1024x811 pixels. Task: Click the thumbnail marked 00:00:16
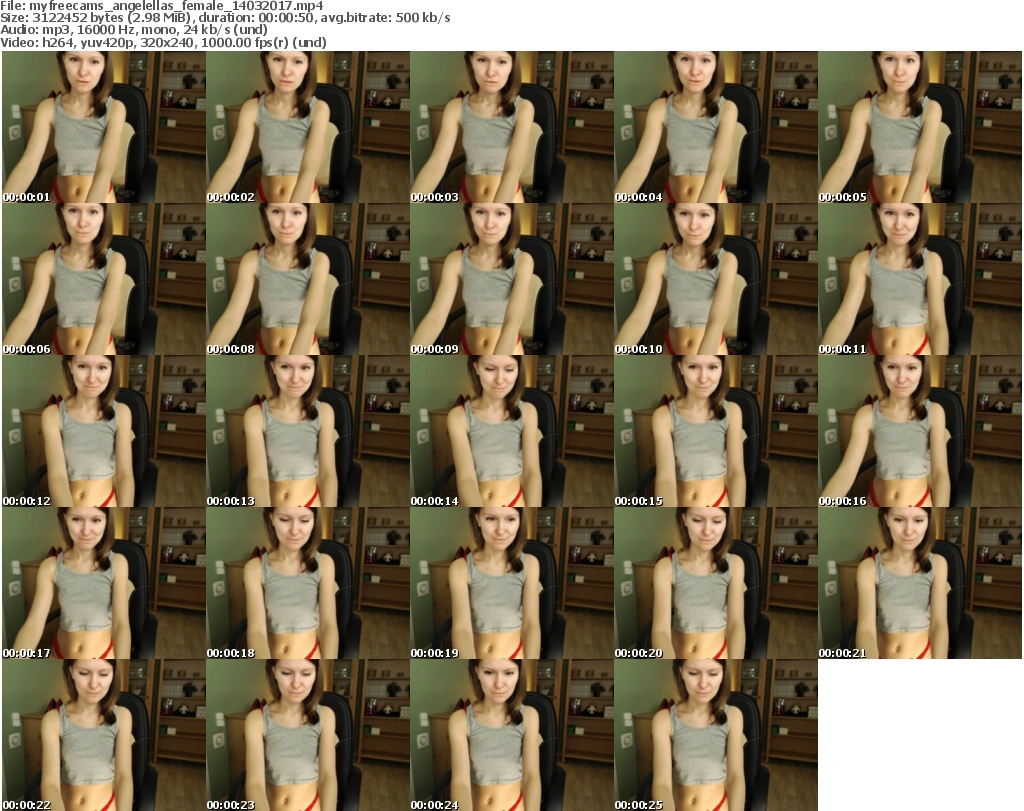point(920,432)
